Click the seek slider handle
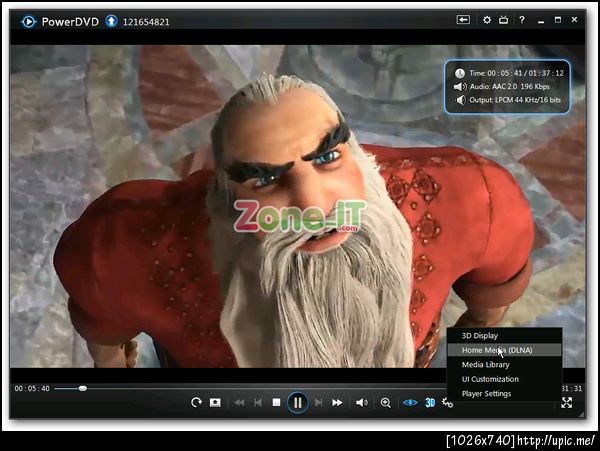600x451 pixels. (x=83, y=389)
